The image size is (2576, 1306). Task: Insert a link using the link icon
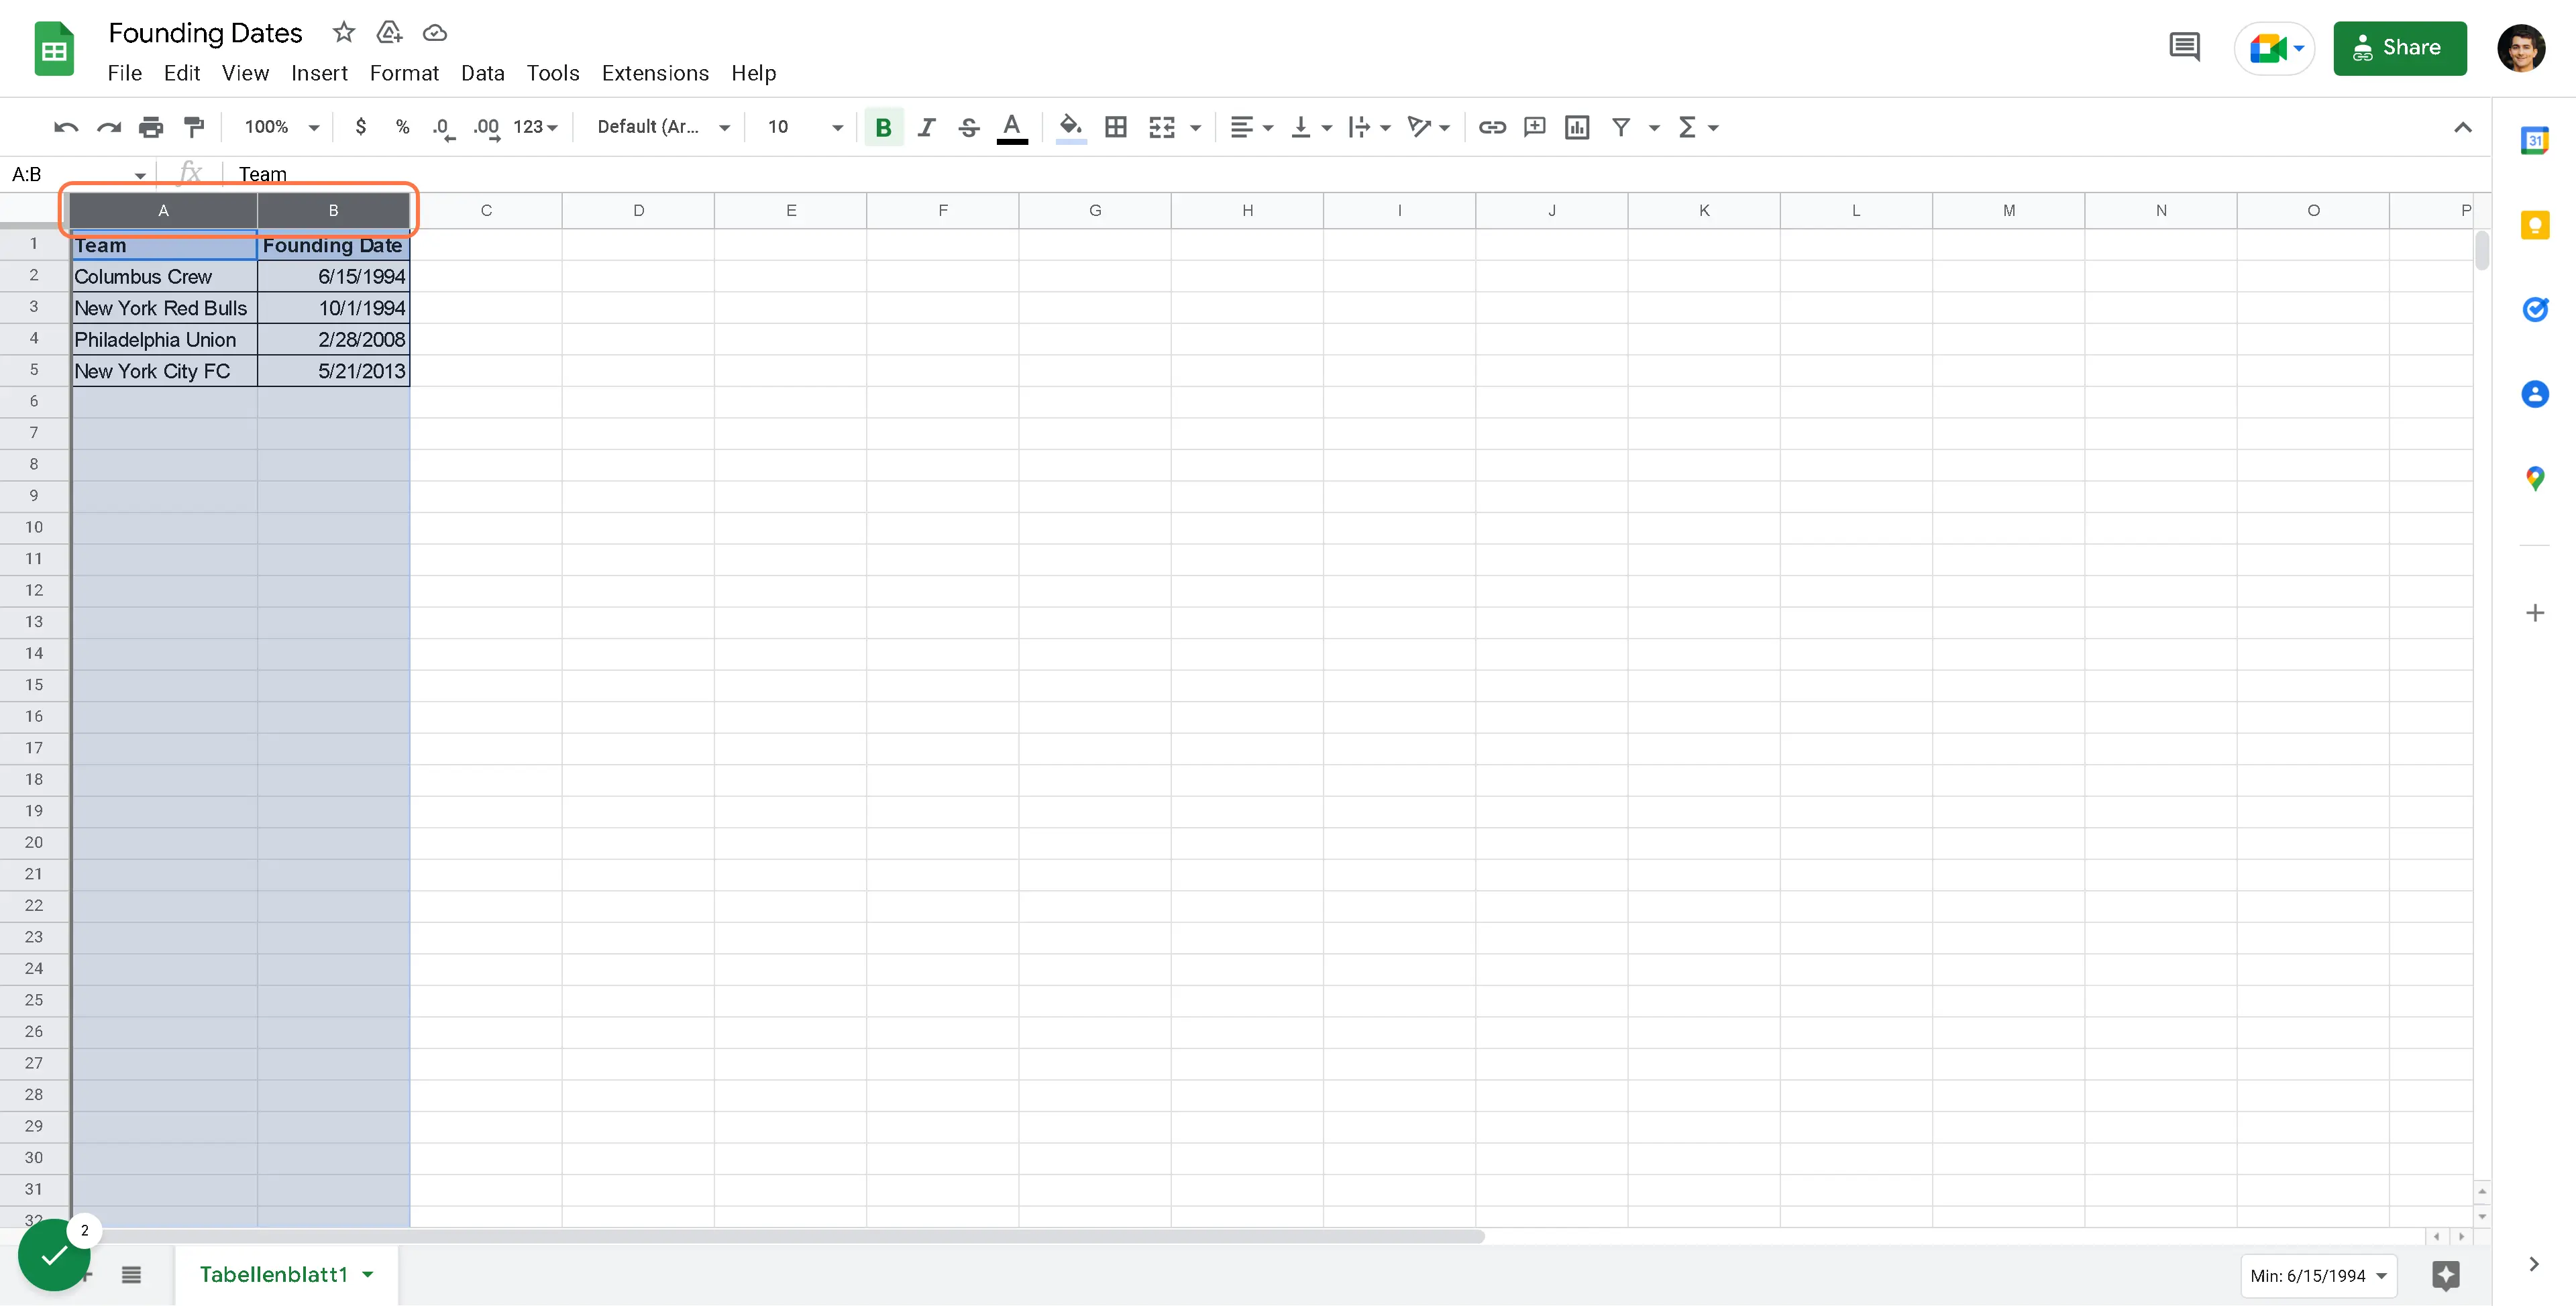[1492, 127]
